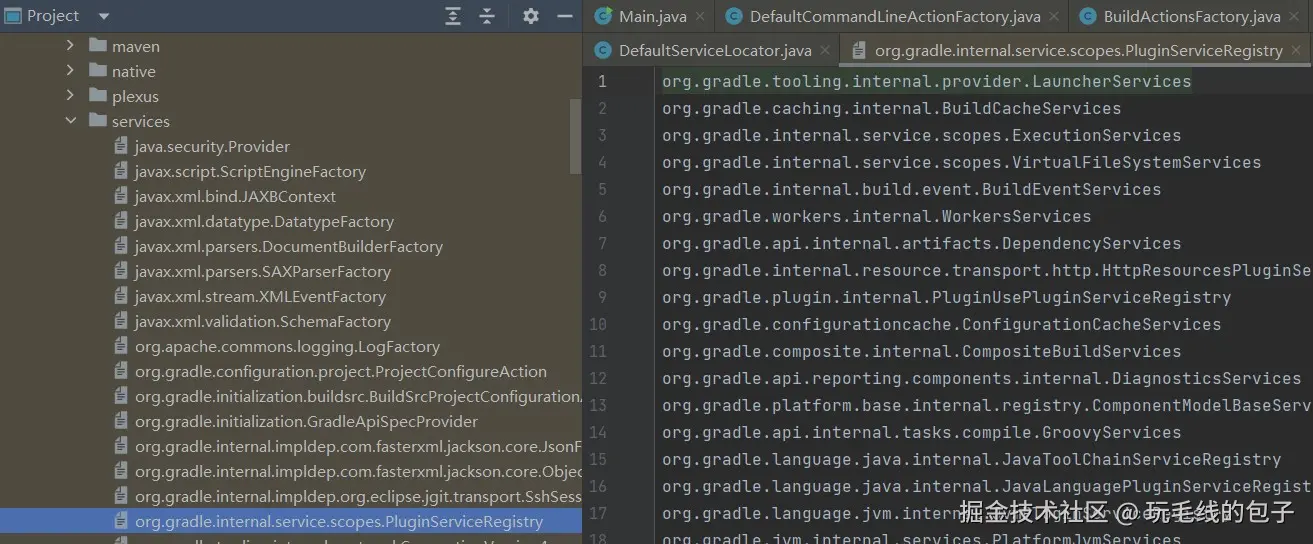1313x544 pixels.
Task: Click file icon of javax.script.ScriptEngineFactory
Action: click(121, 171)
